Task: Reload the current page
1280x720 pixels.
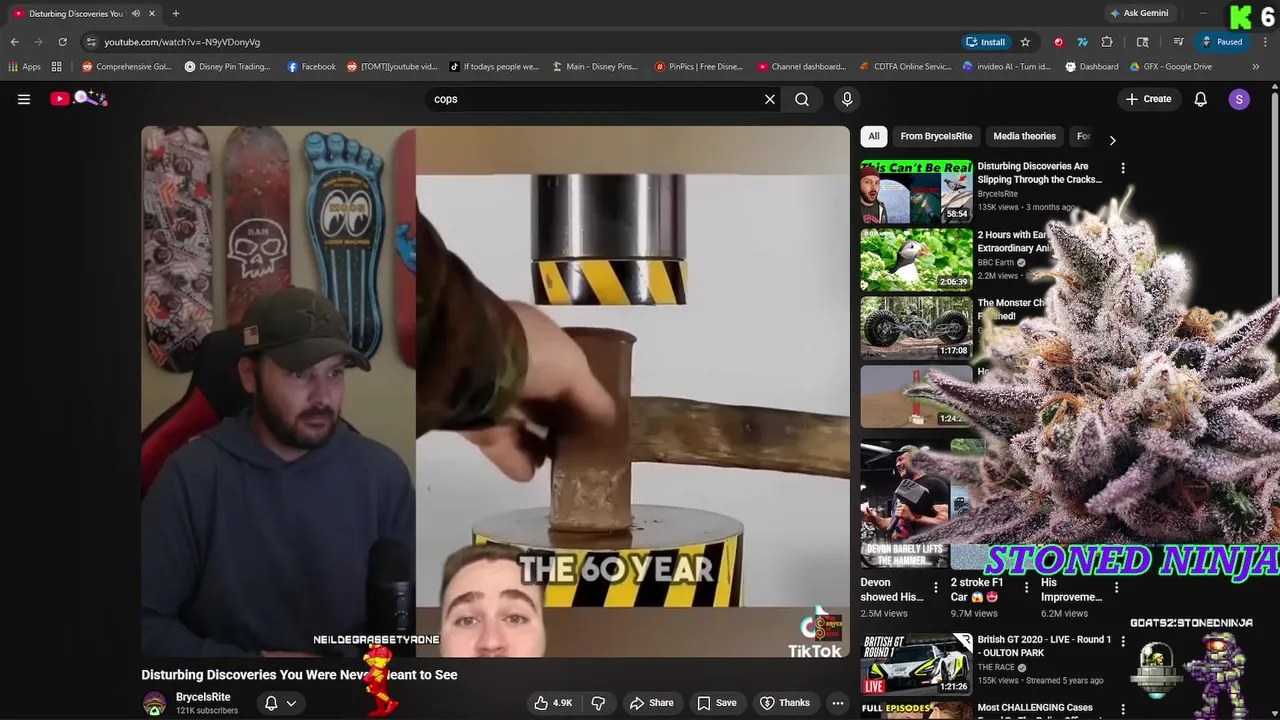Action: 62,42
